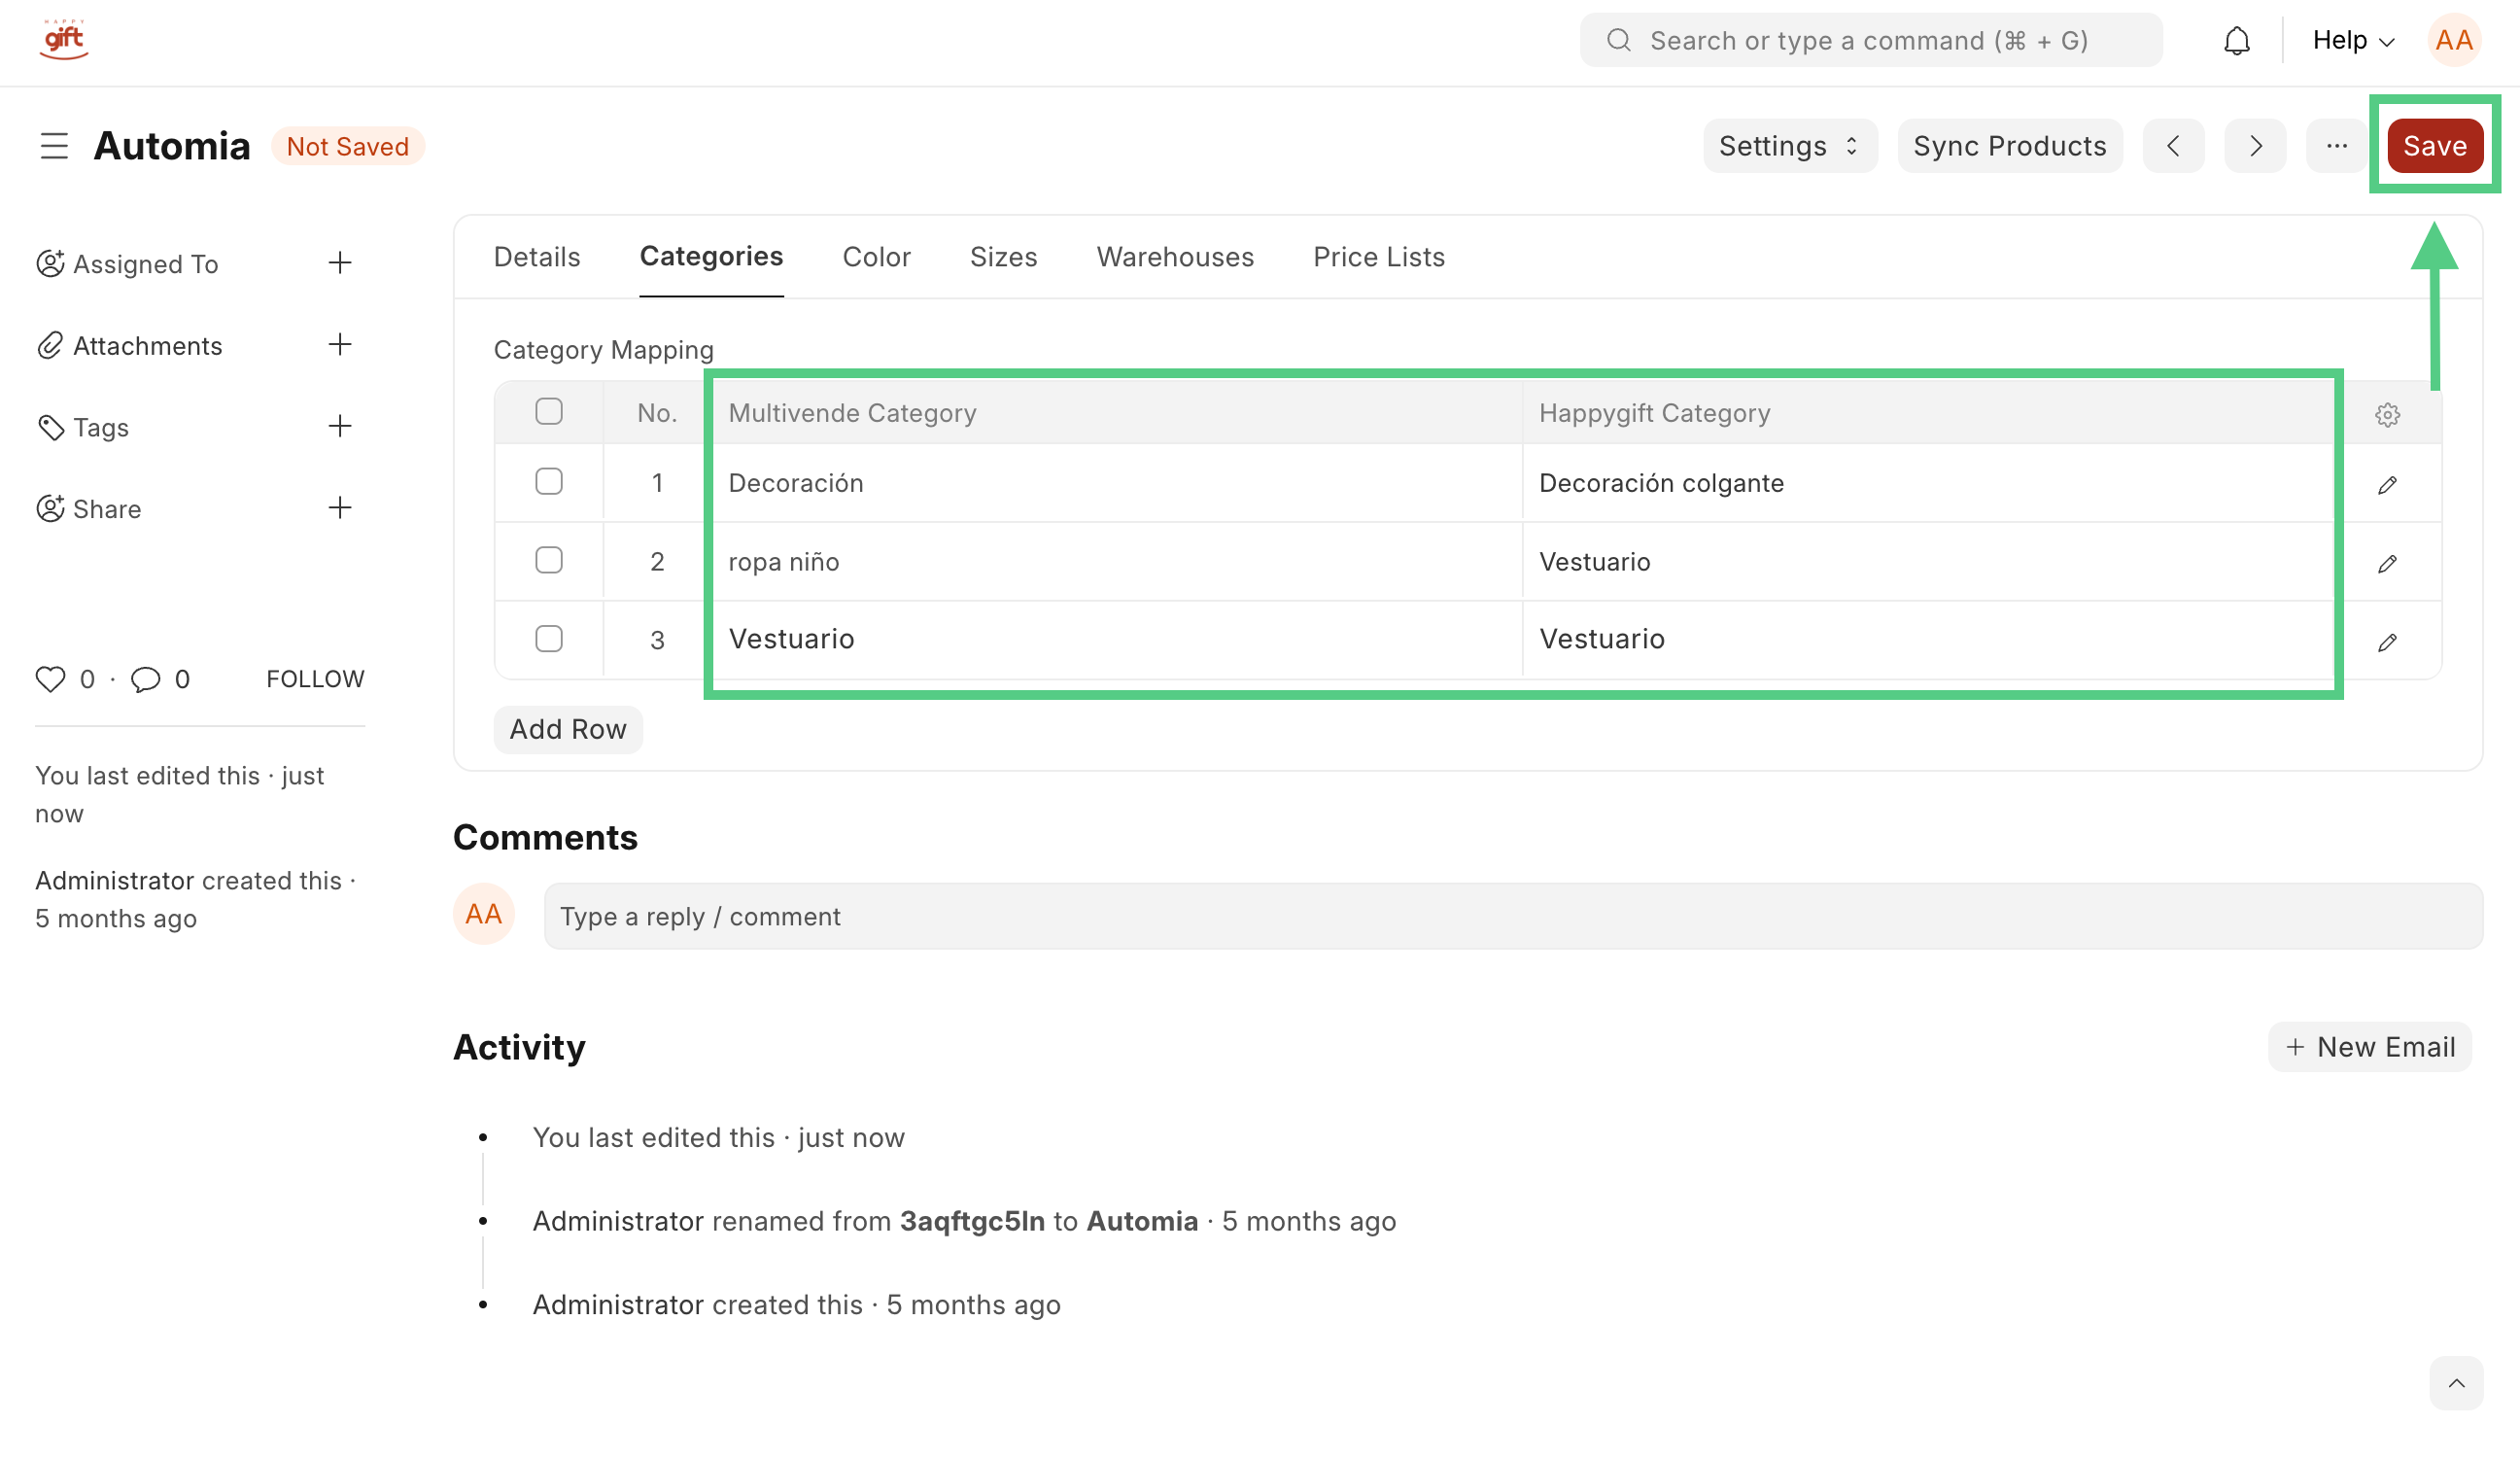
Task: Click the Share sidebar label
Action: click(x=107, y=510)
